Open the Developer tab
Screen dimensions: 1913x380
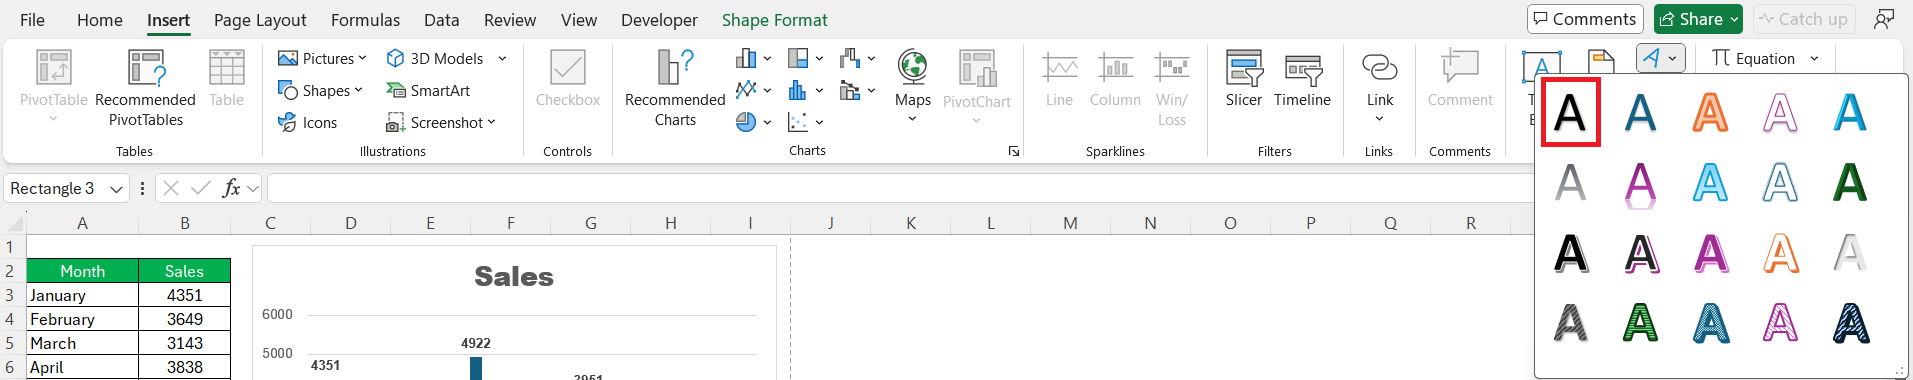pos(659,20)
